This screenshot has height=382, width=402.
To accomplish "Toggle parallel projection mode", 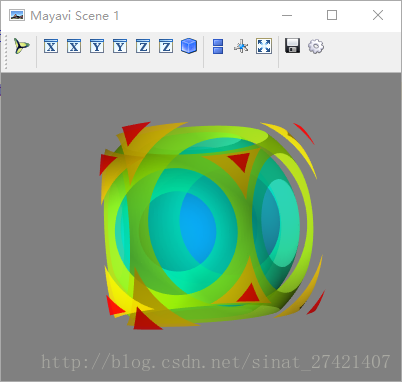I will [218, 46].
